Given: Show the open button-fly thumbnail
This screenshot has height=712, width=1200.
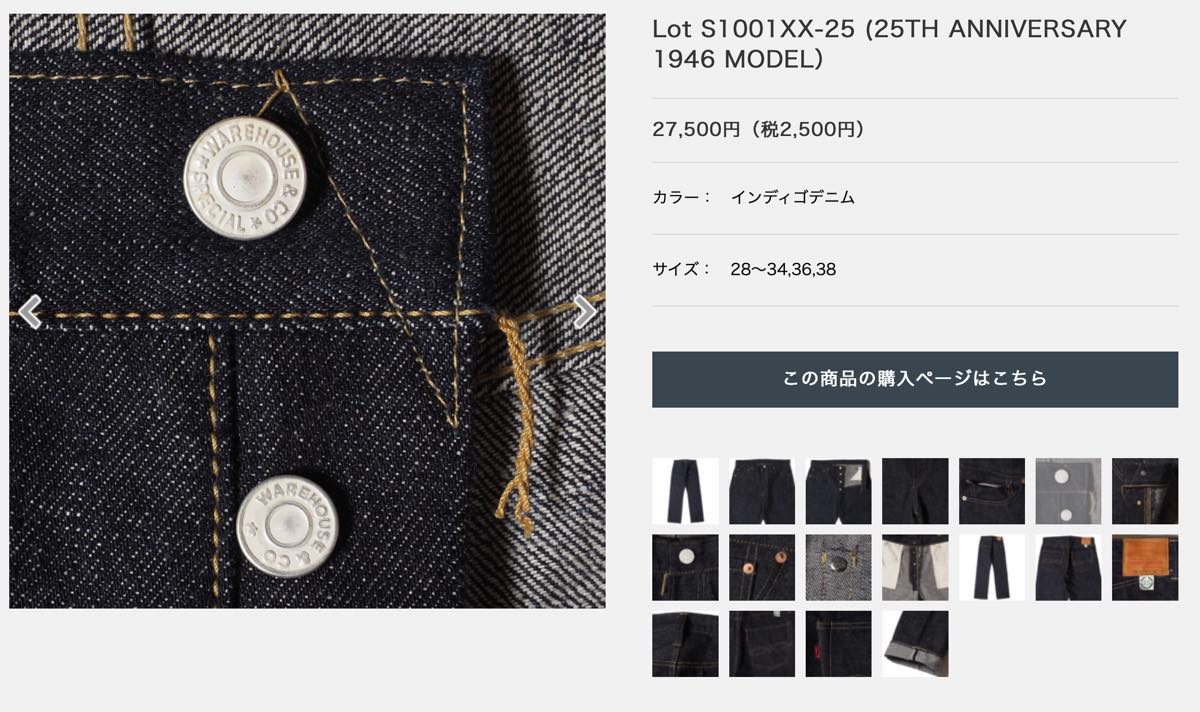Looking at the screenshot, I should pos(838,491).
